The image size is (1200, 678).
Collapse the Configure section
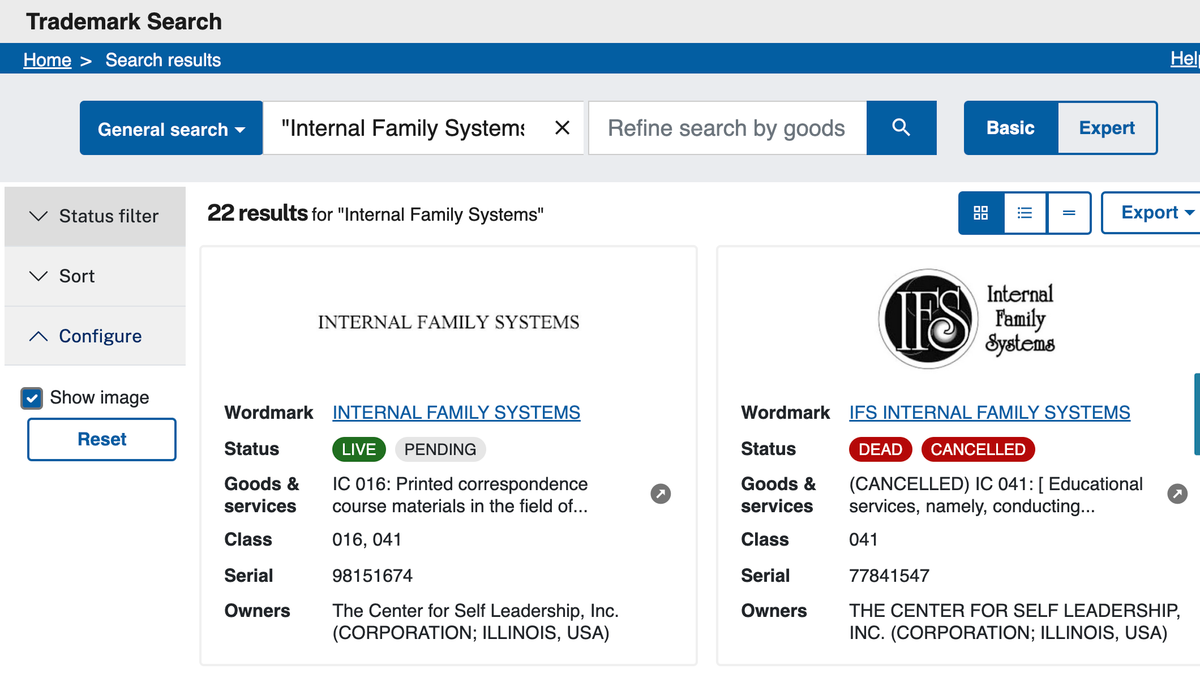click(95, 336)
